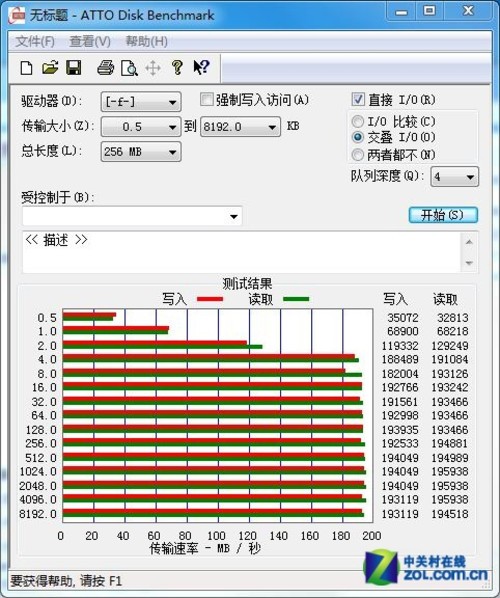Expand the 0.5 transfer size start dropdown
The height and width of the screenshot is (598, 500).
coord(141,127)
